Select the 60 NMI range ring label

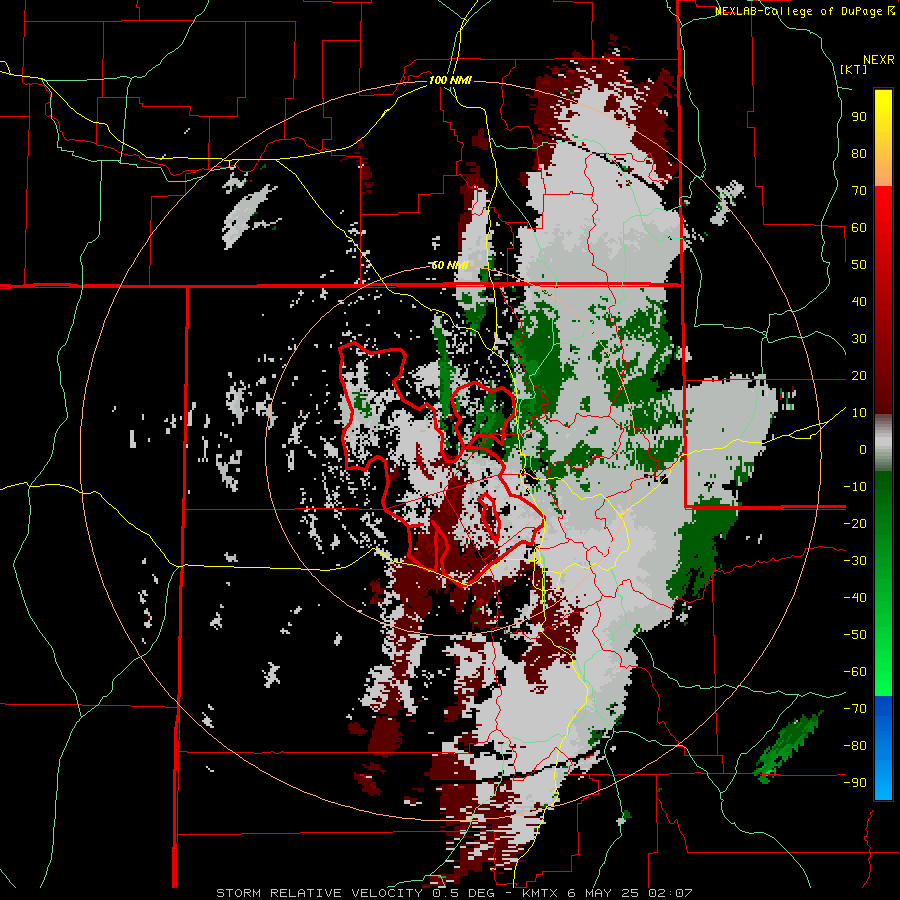[x=449, y=265]
